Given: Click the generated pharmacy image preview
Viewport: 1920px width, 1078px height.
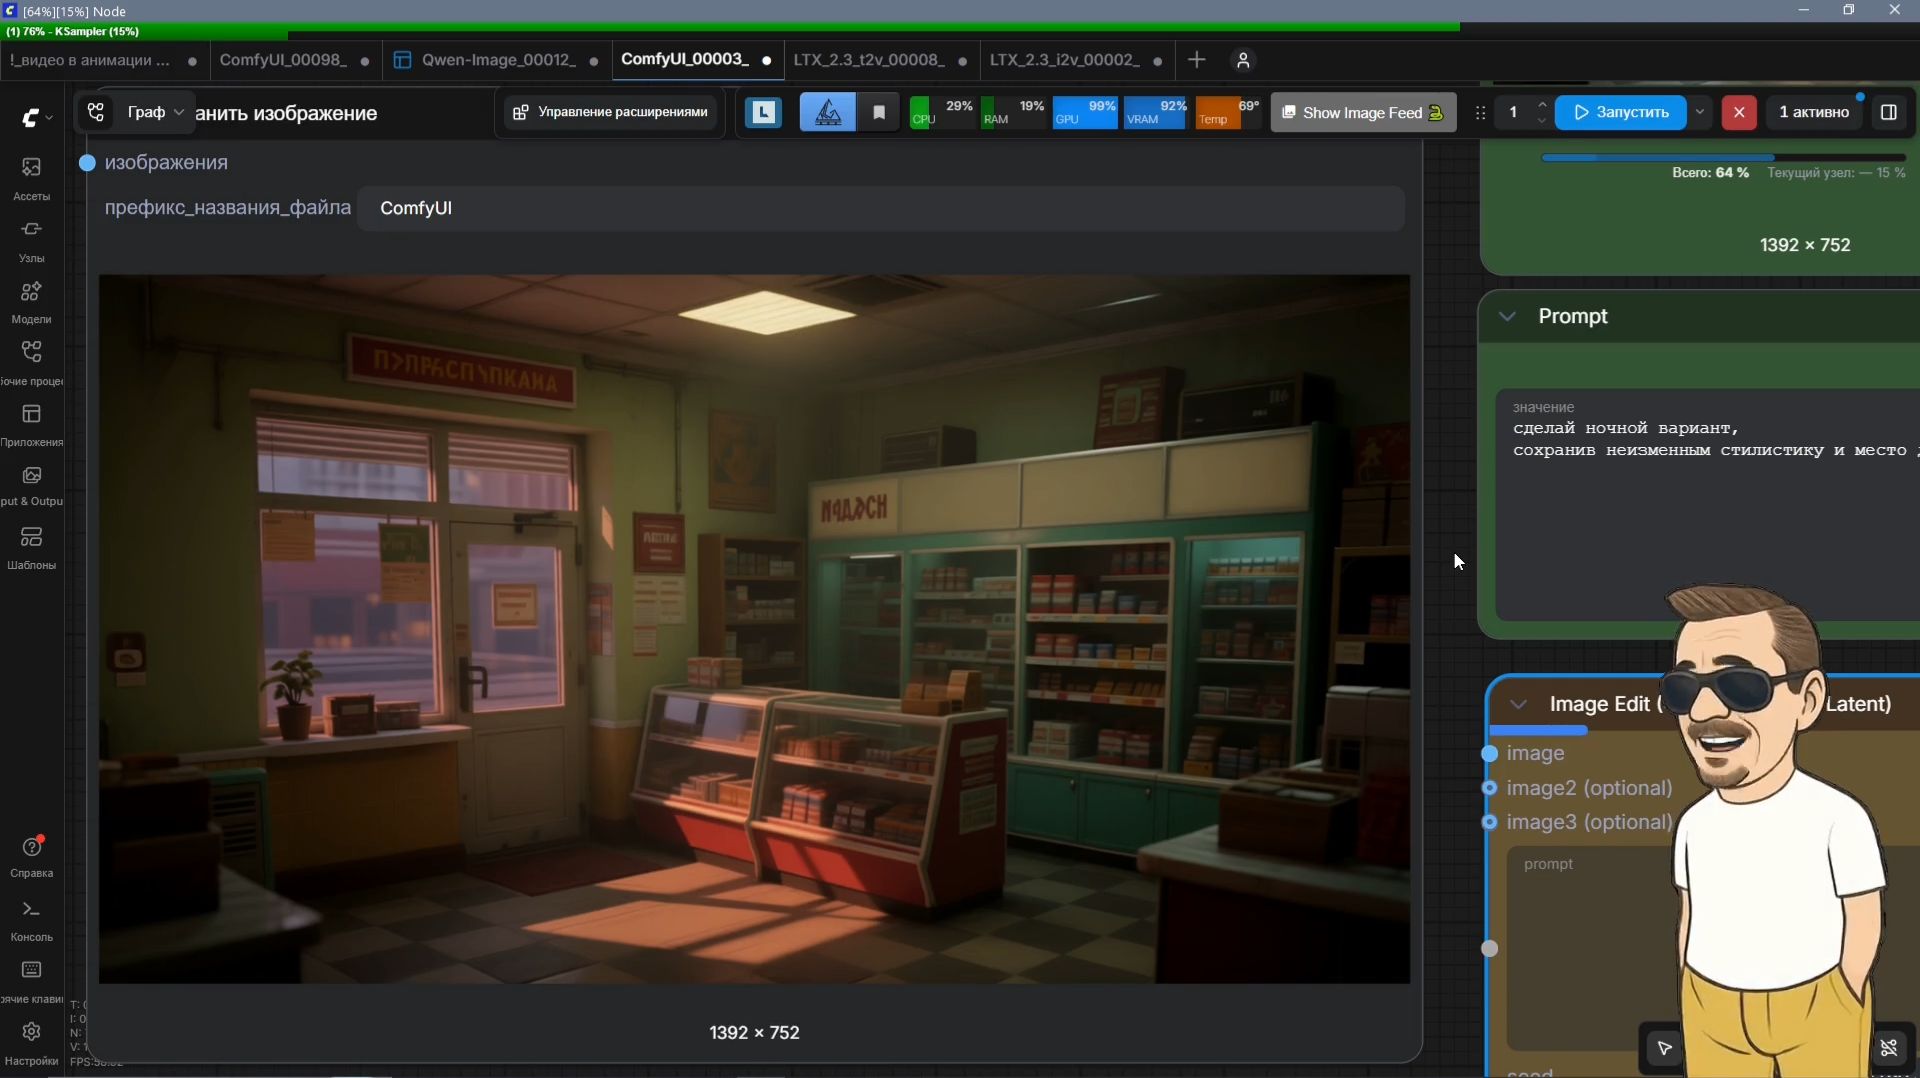Looking at the screenshot, I should tap(755, 629).
